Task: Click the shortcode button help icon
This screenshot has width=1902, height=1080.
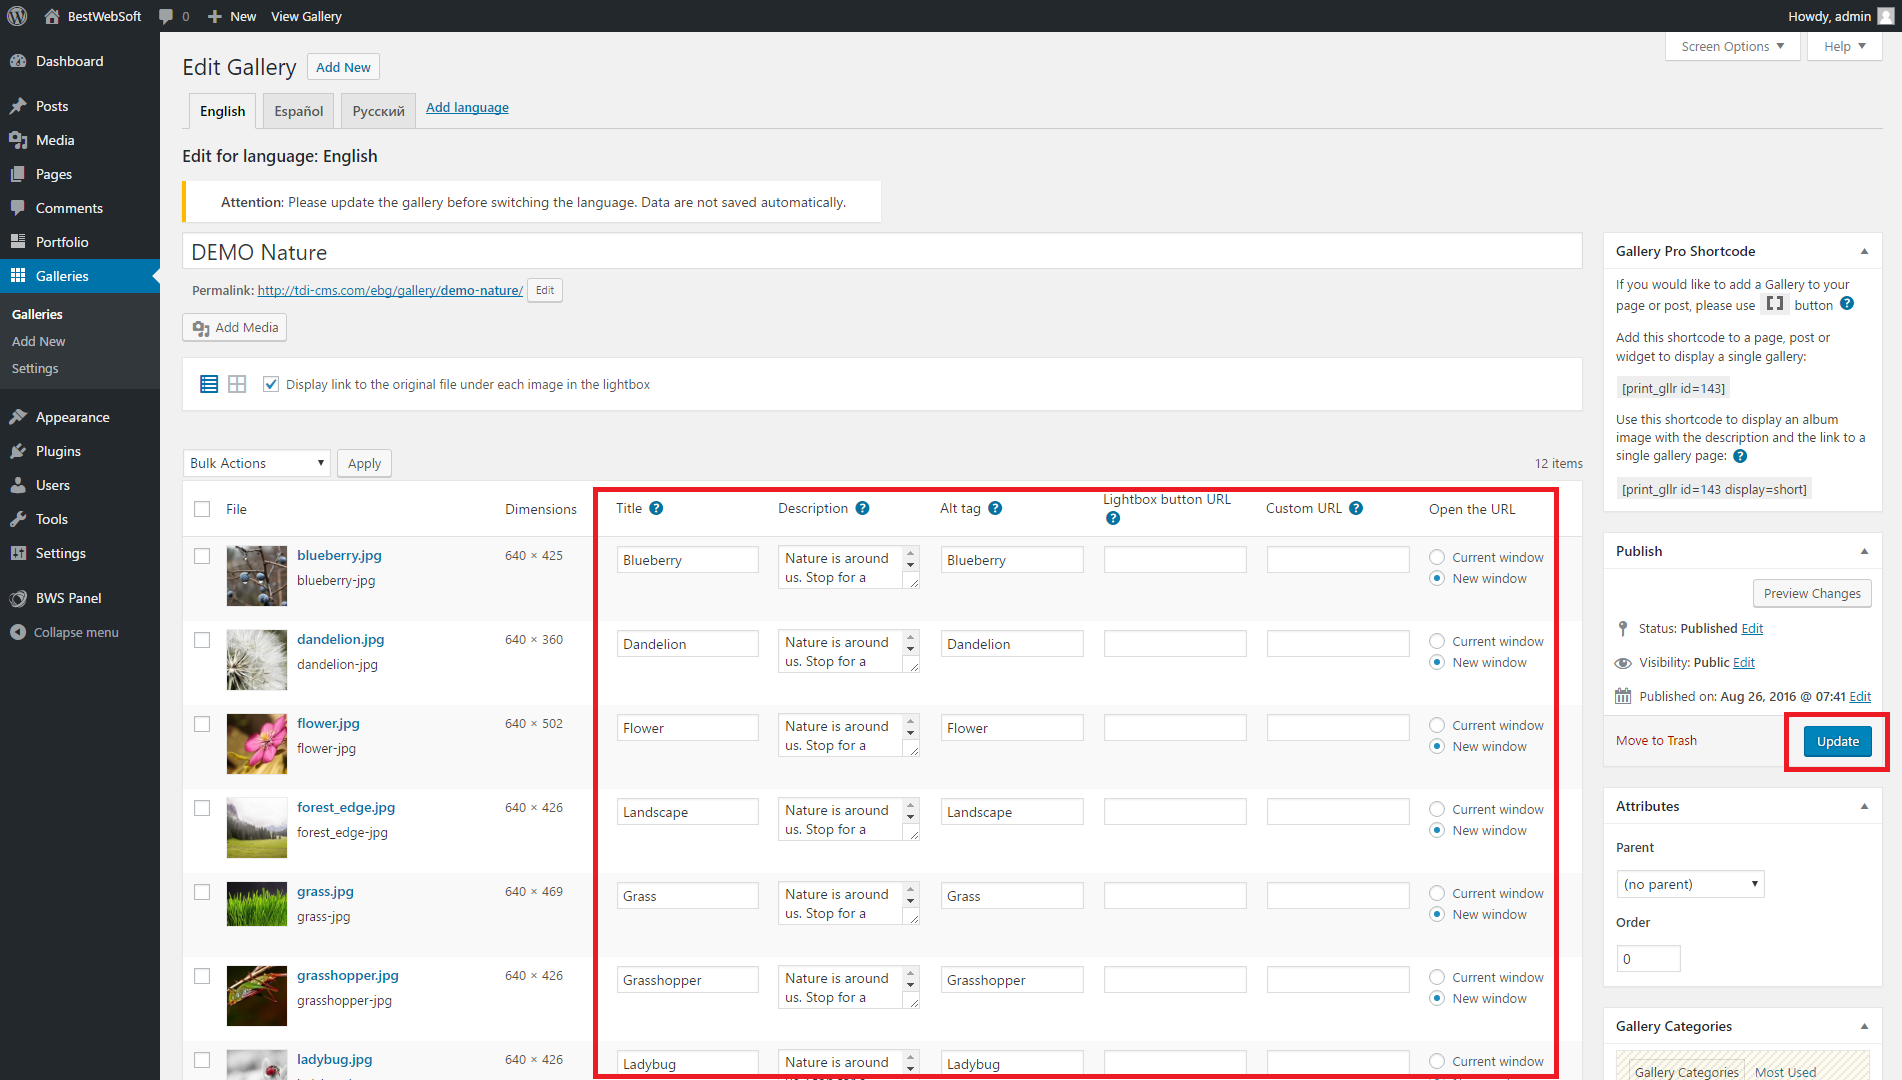Action: click(1847, 304)
